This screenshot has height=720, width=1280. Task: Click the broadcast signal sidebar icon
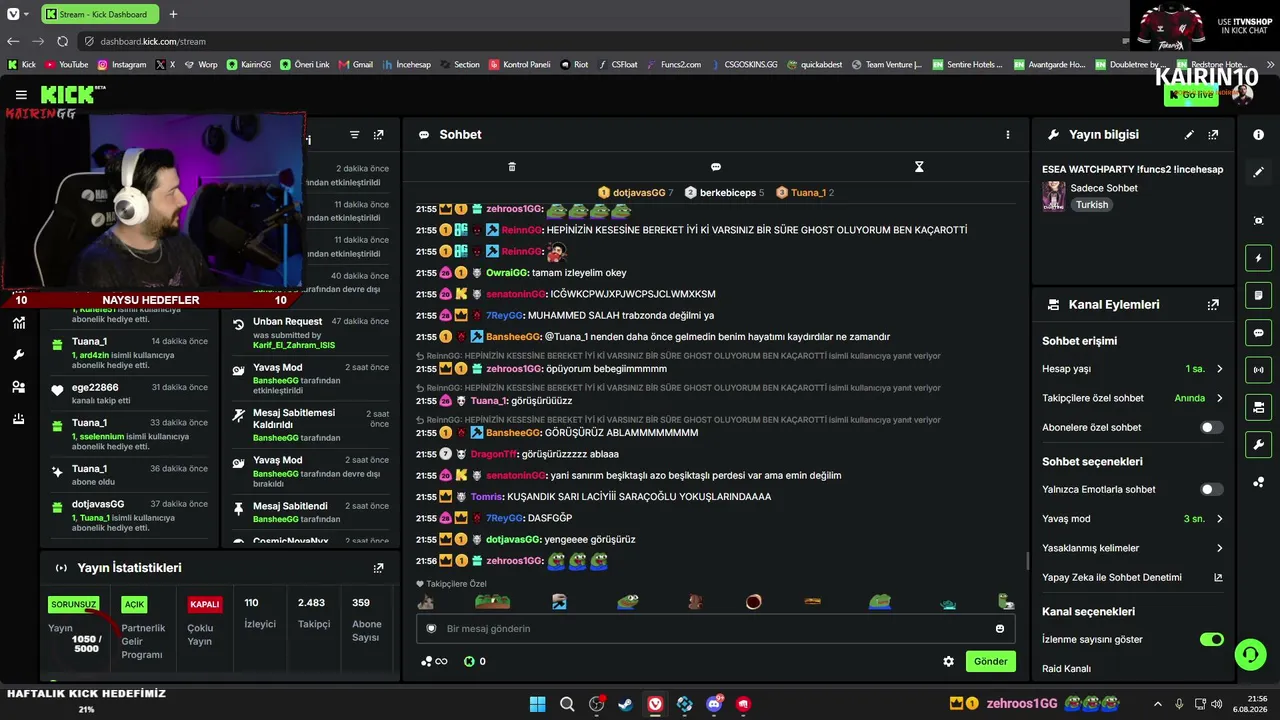[1258, 370]
